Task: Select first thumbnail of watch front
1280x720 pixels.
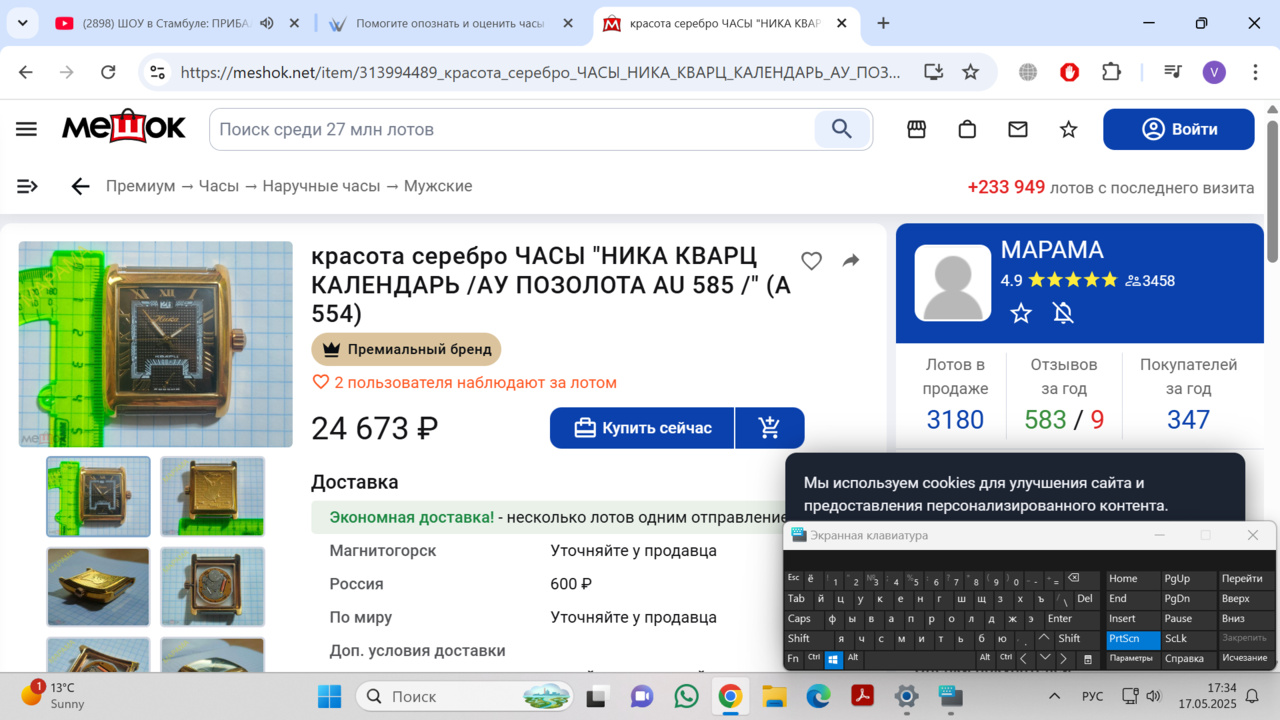Action: [x=98, y=497]
